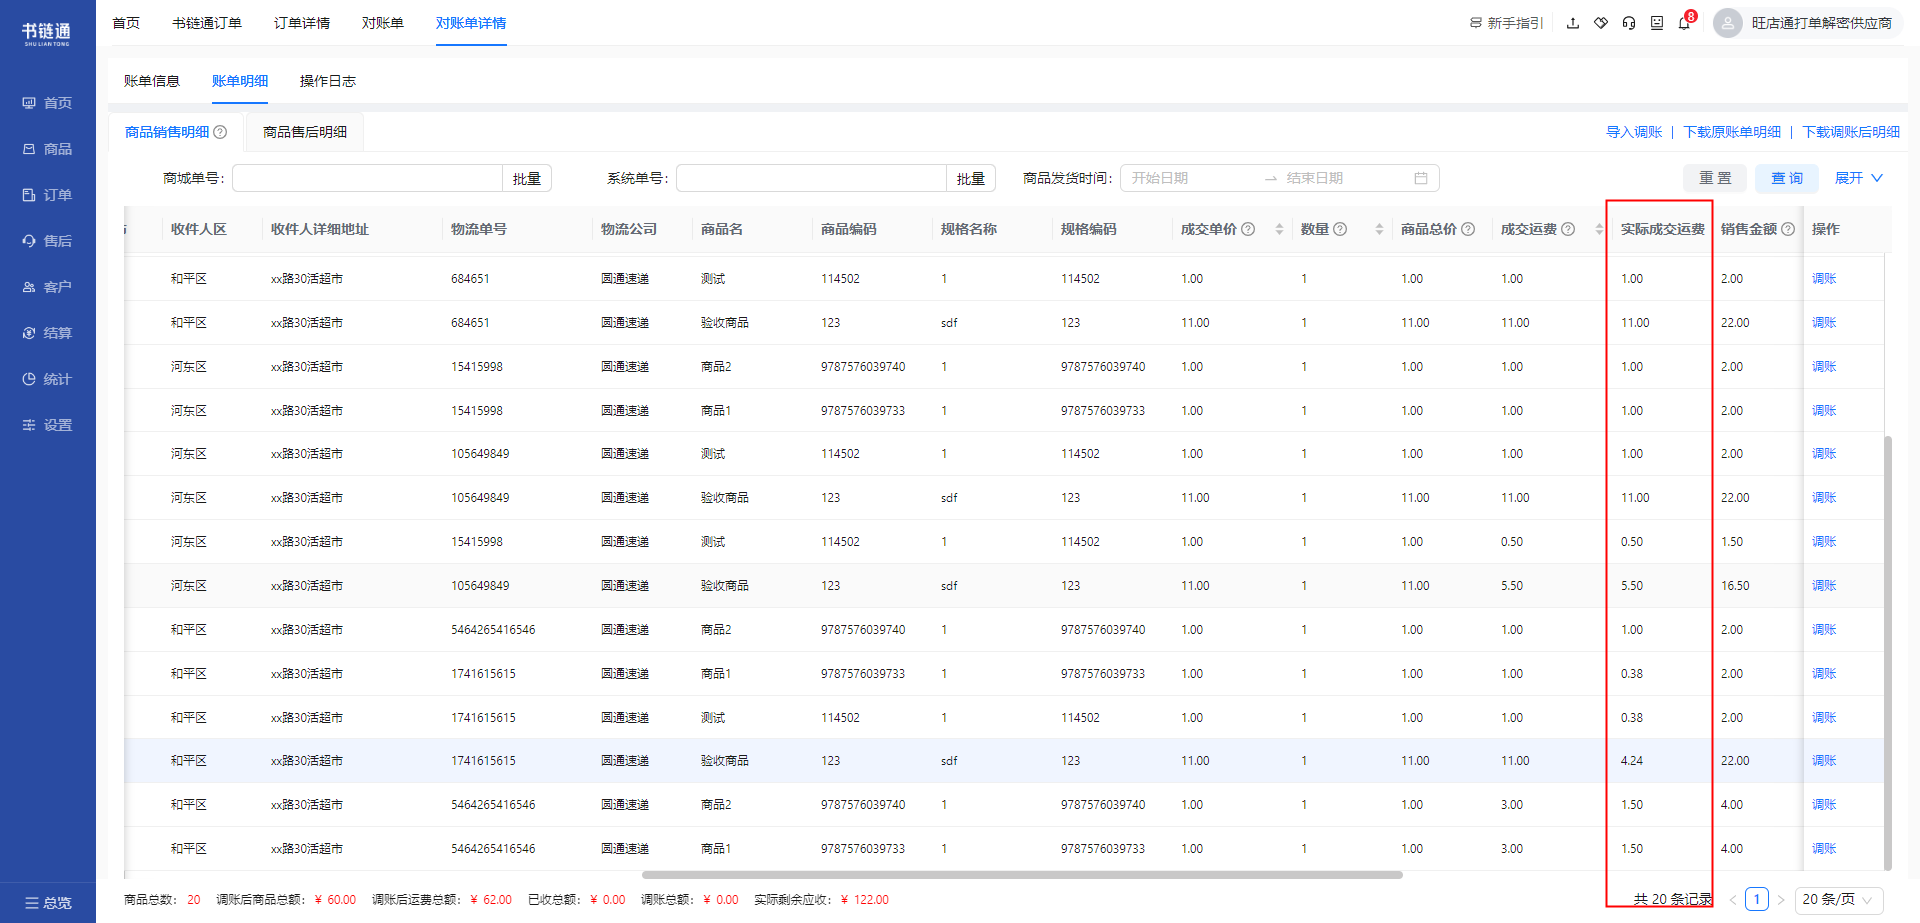Click help icon next to 成交单价 header
This screenshot has height=923, width=1920.
coord(1248,229)
